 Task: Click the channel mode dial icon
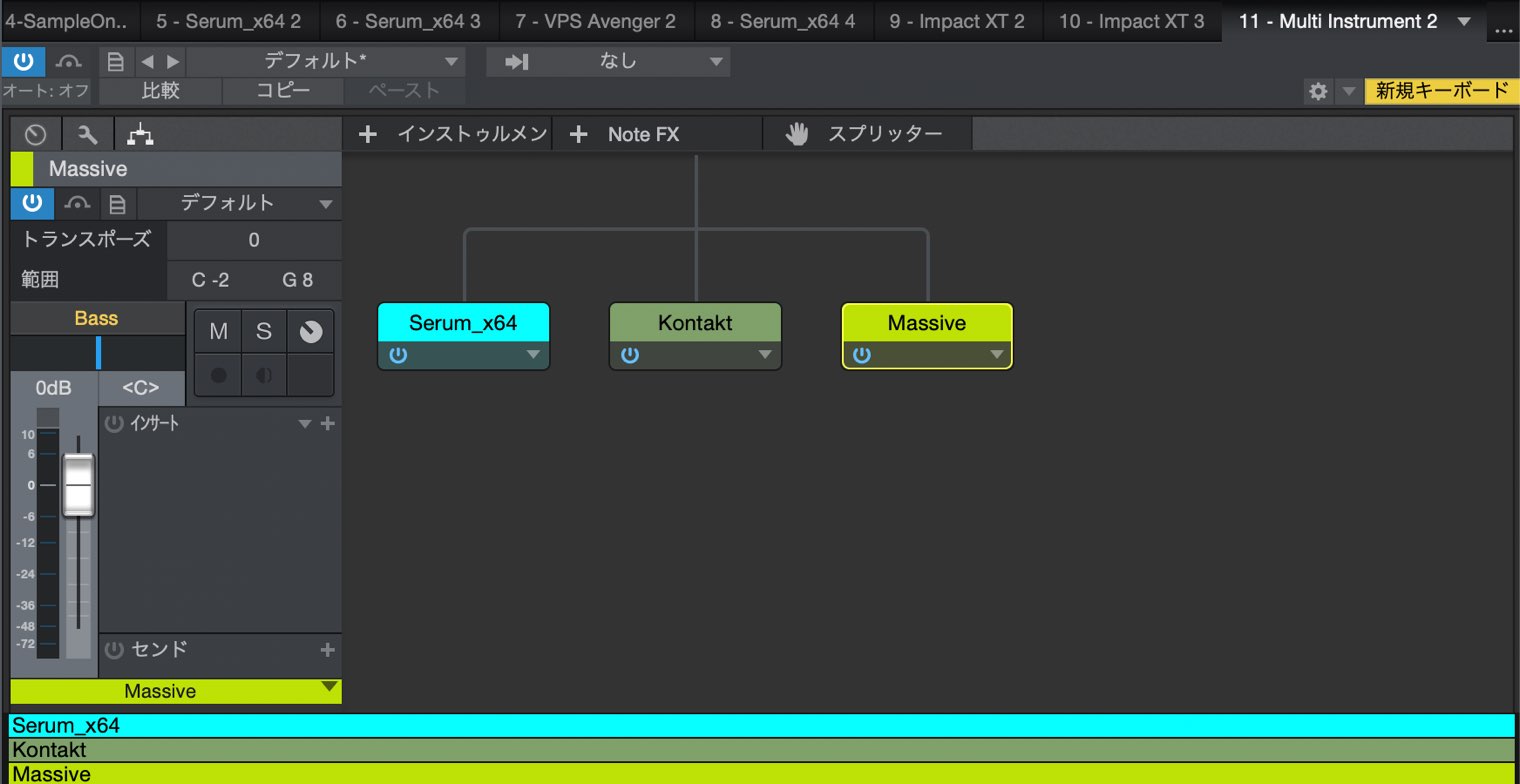coord(311,332)
